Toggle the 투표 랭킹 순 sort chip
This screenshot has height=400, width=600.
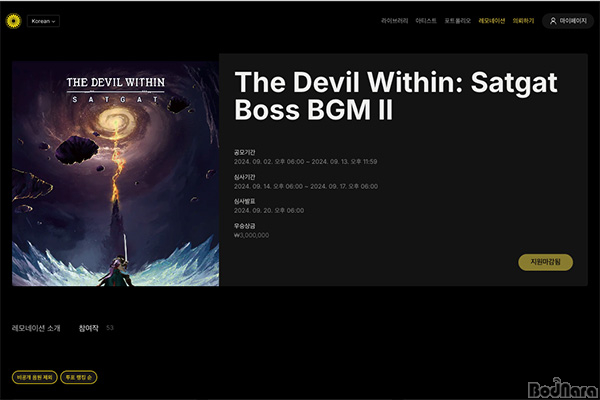click(x=78, y=377)
